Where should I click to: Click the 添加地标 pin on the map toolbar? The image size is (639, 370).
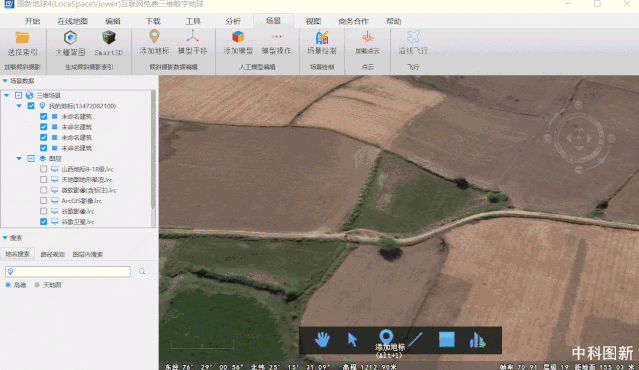tap(386, 337)
